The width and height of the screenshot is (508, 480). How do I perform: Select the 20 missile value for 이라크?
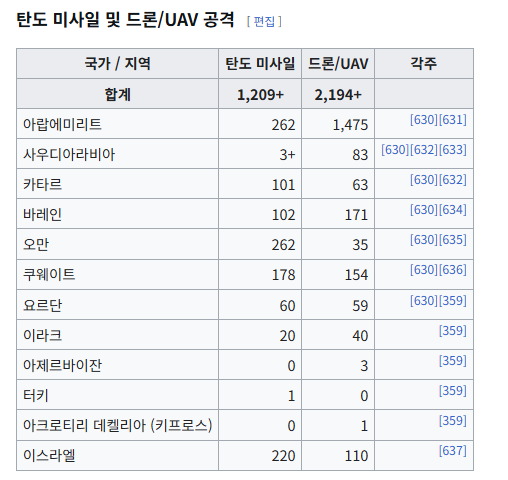click(x=287, y=336)
